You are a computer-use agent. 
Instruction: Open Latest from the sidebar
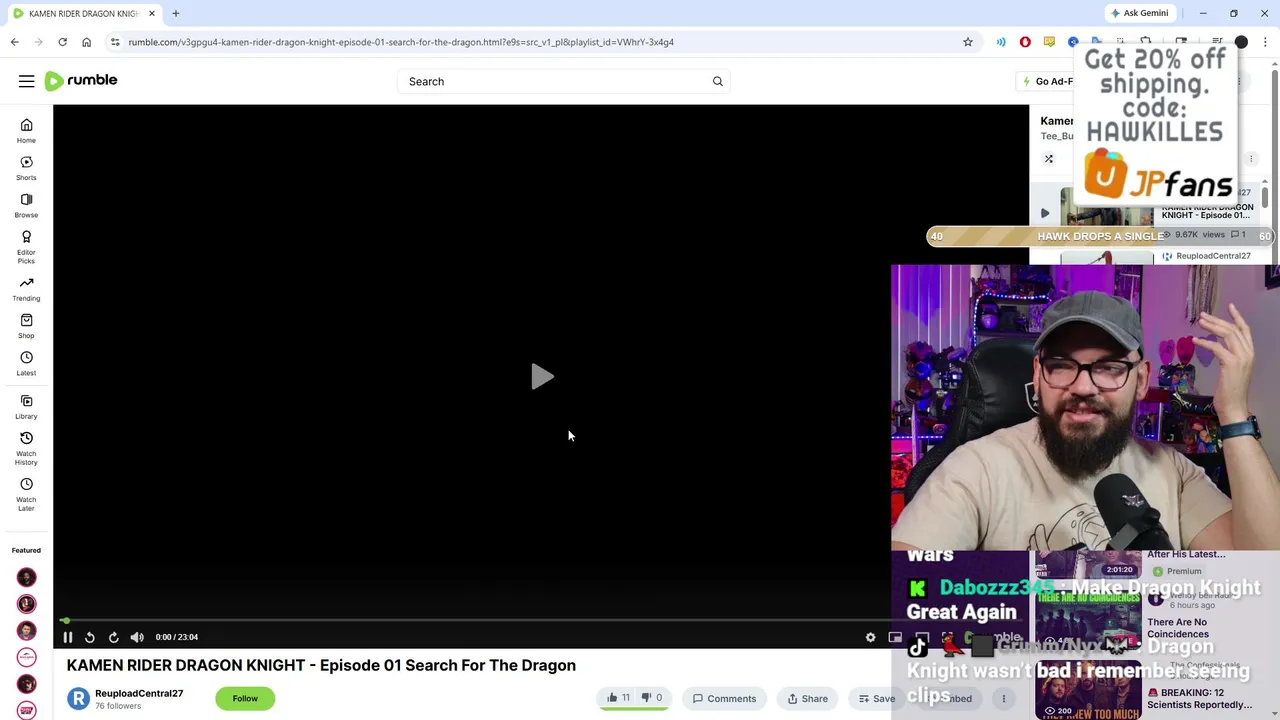(26, 363)
